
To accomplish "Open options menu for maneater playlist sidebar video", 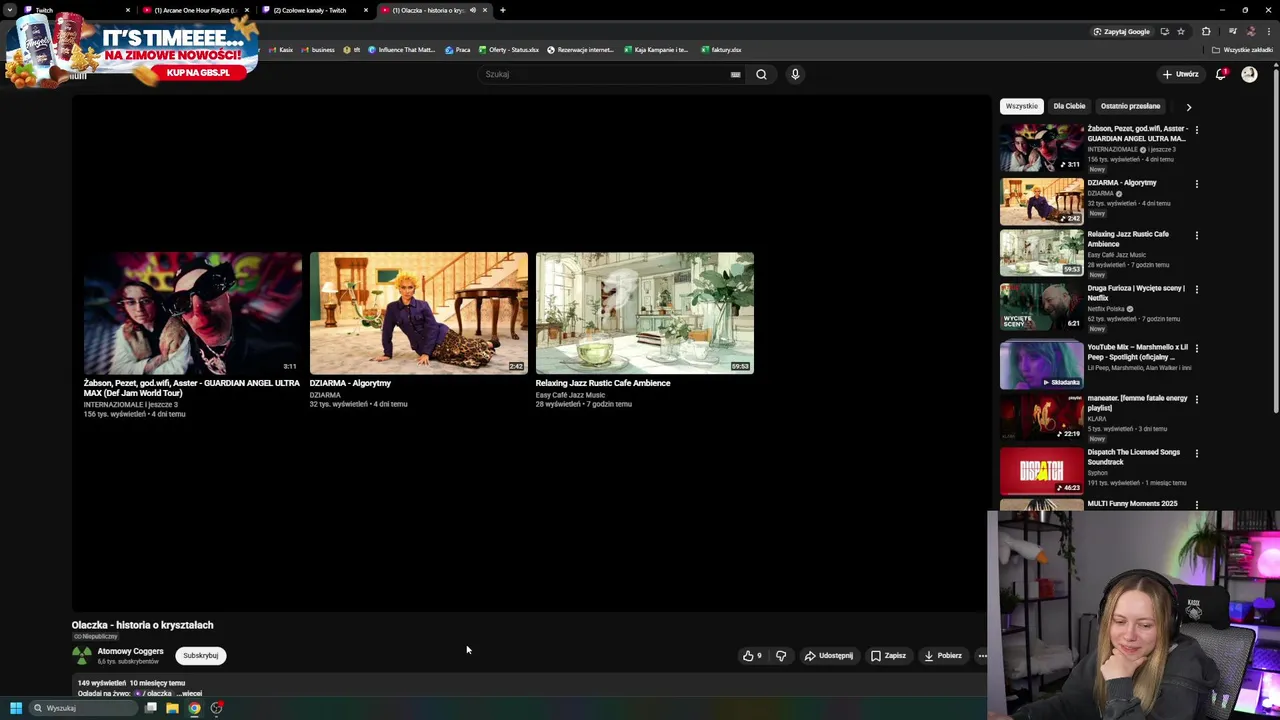I will point(1196,400).
